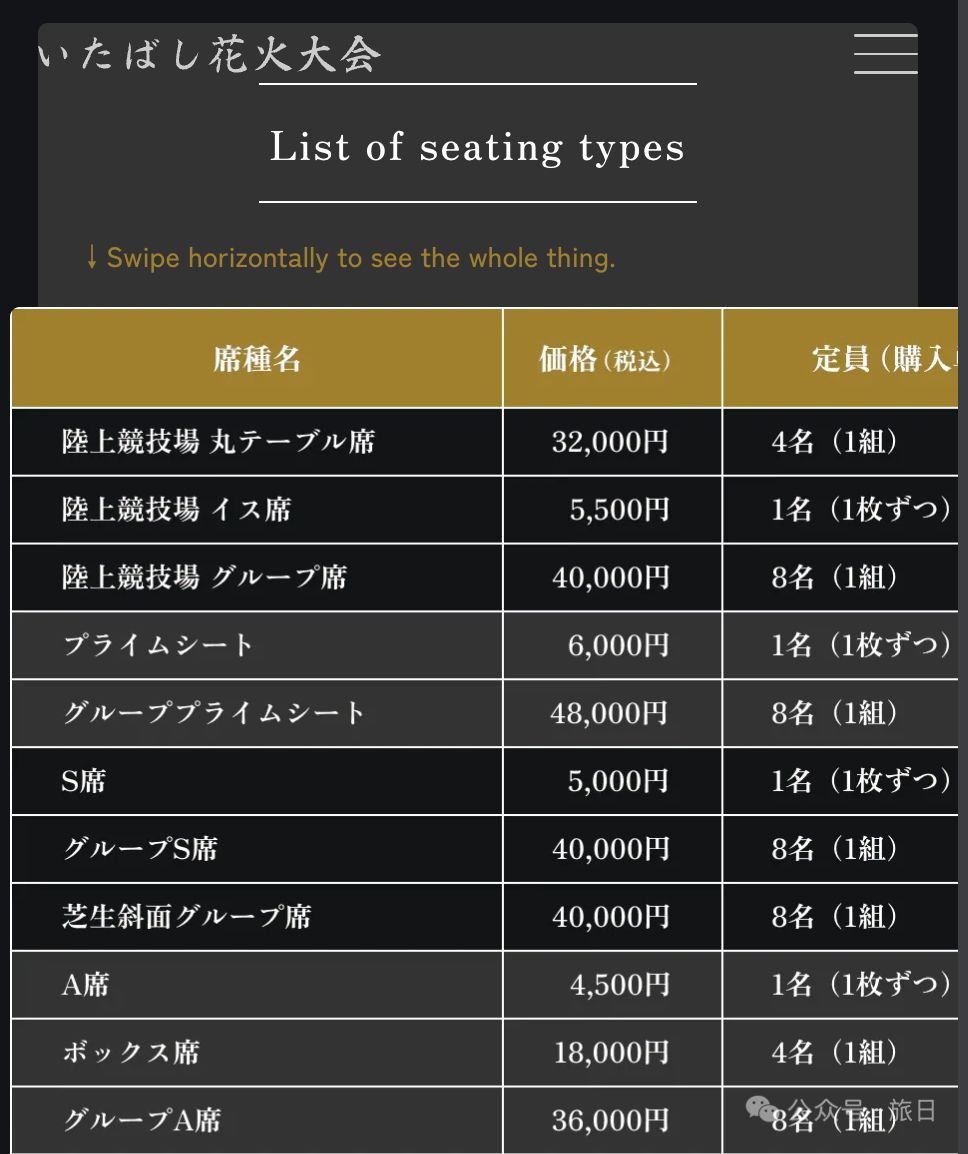Click the A席 row name
The image size is (968, 1154).
[85, 985]
